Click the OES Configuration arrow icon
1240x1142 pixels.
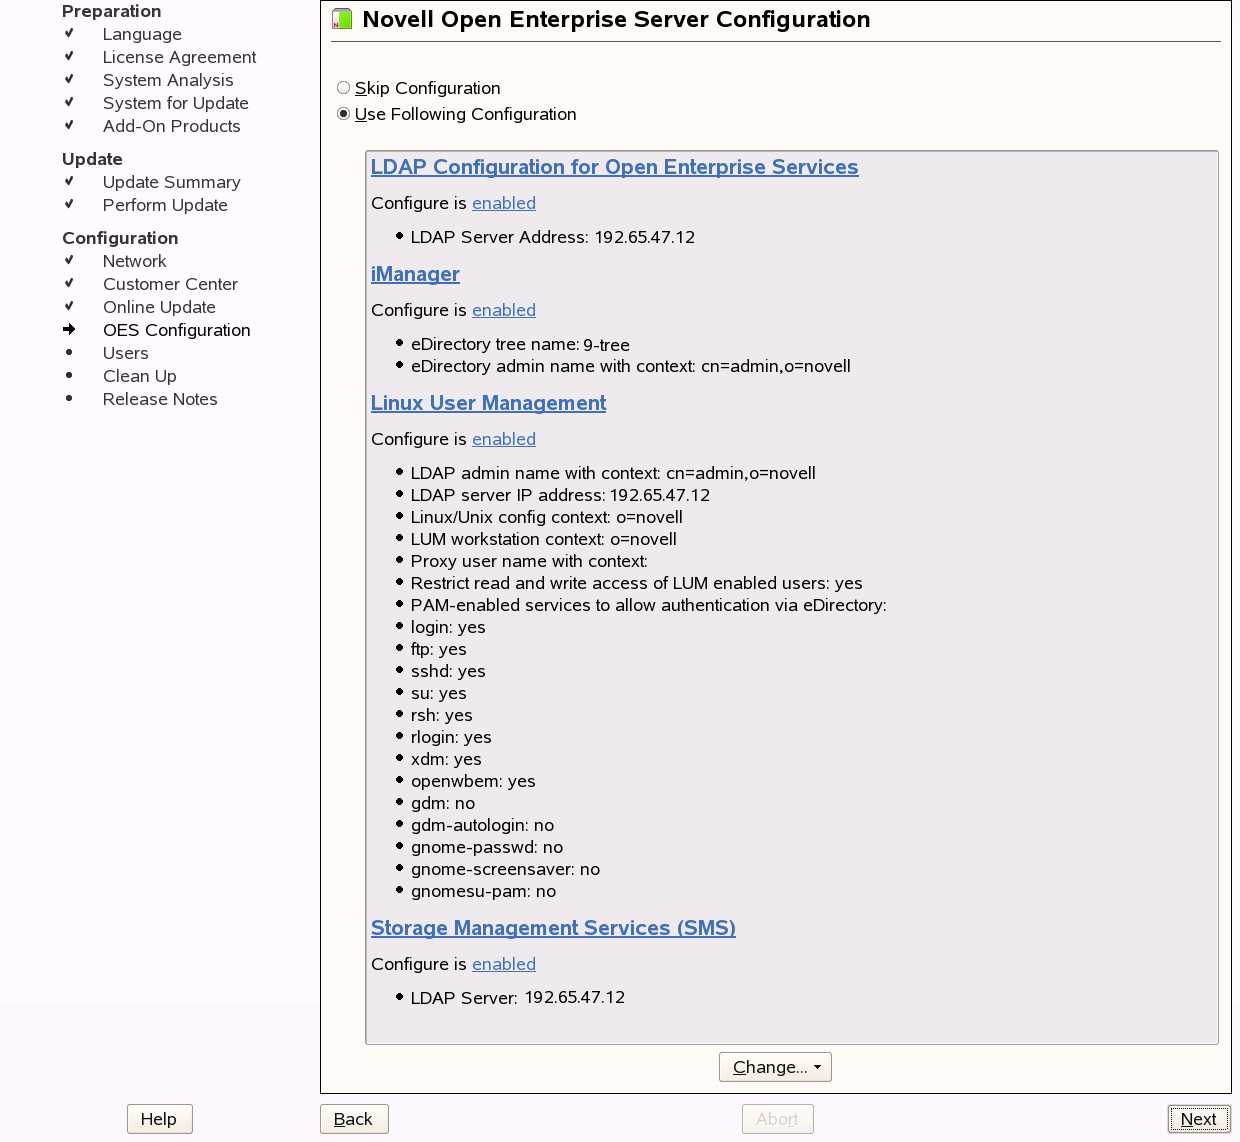(69, 329)
